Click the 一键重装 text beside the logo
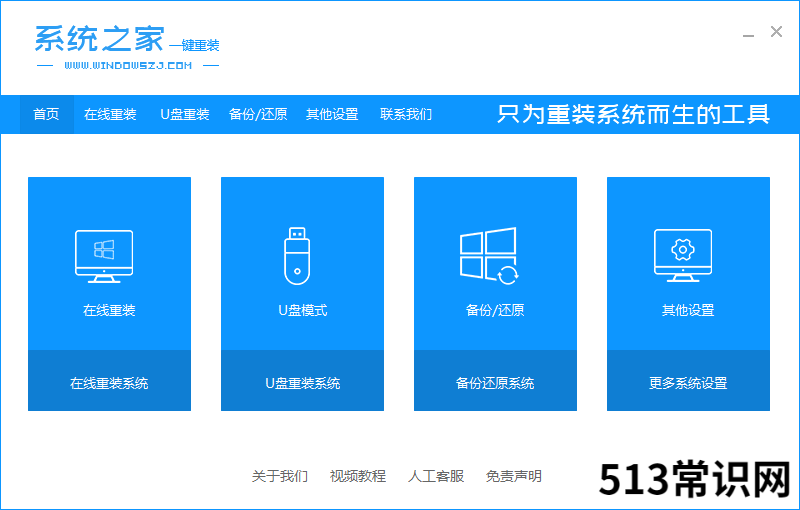The image size is (800, 510). click(194, 46)
